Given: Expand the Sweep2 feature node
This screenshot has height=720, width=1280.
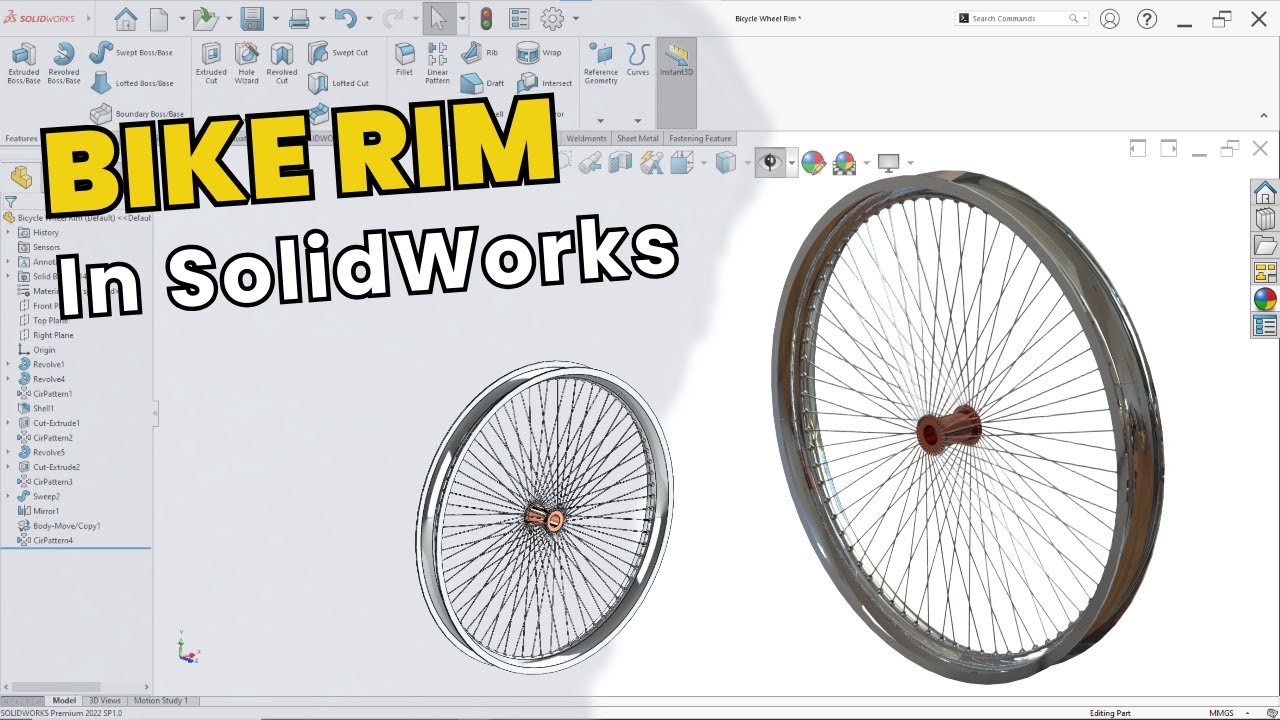Looking at the screenshot, I should point(9,496).
